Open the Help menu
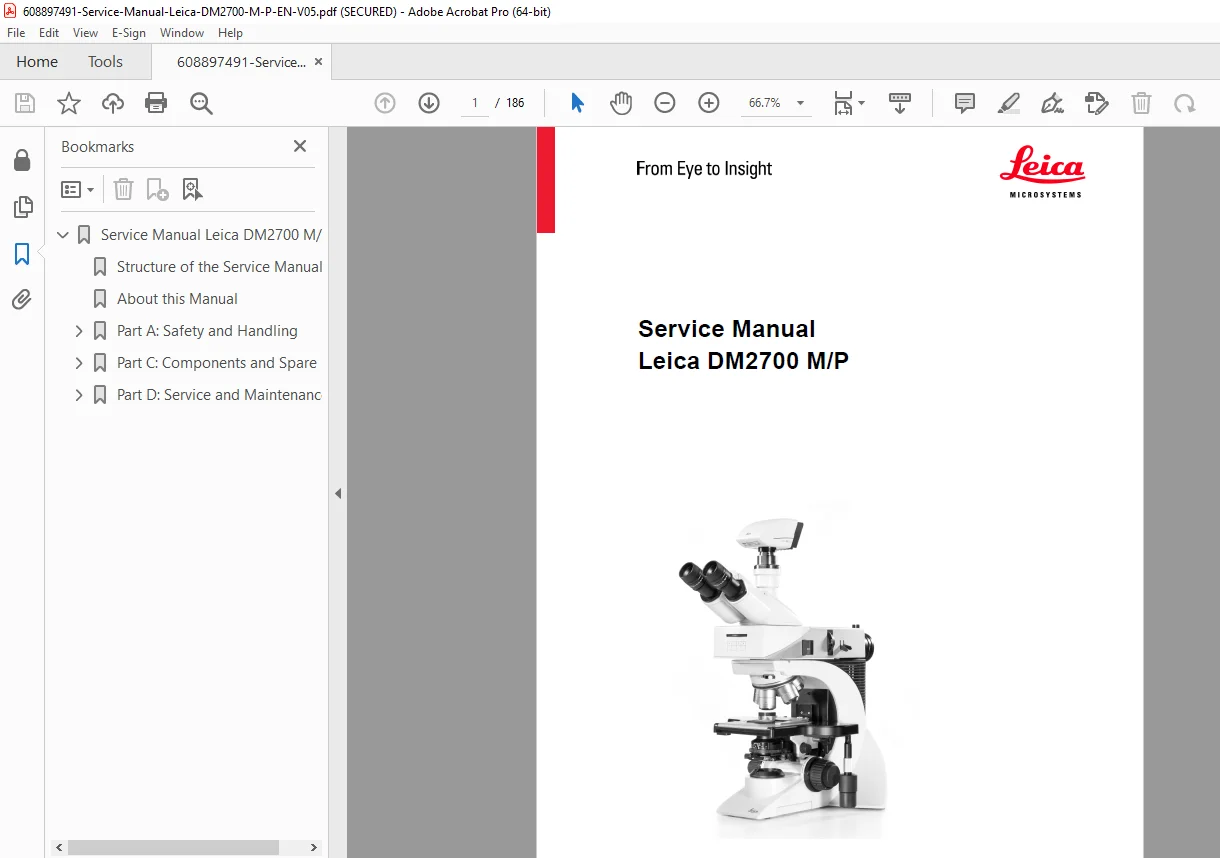This screenshot has height=858, width=1220. point(230,33)
